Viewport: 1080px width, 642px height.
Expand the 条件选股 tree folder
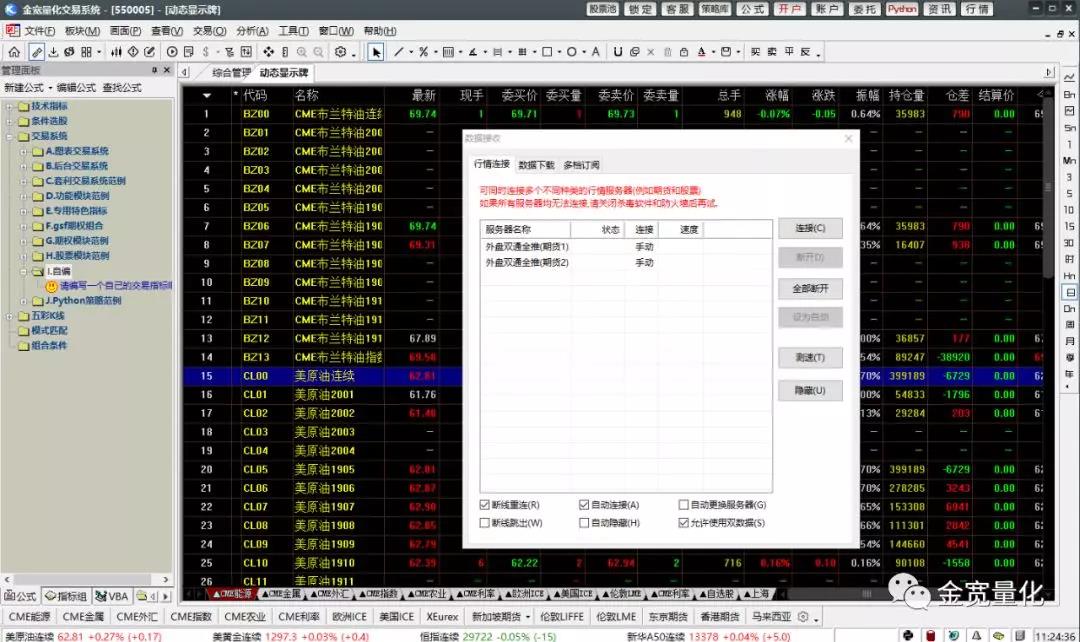[x=10, y=121]
